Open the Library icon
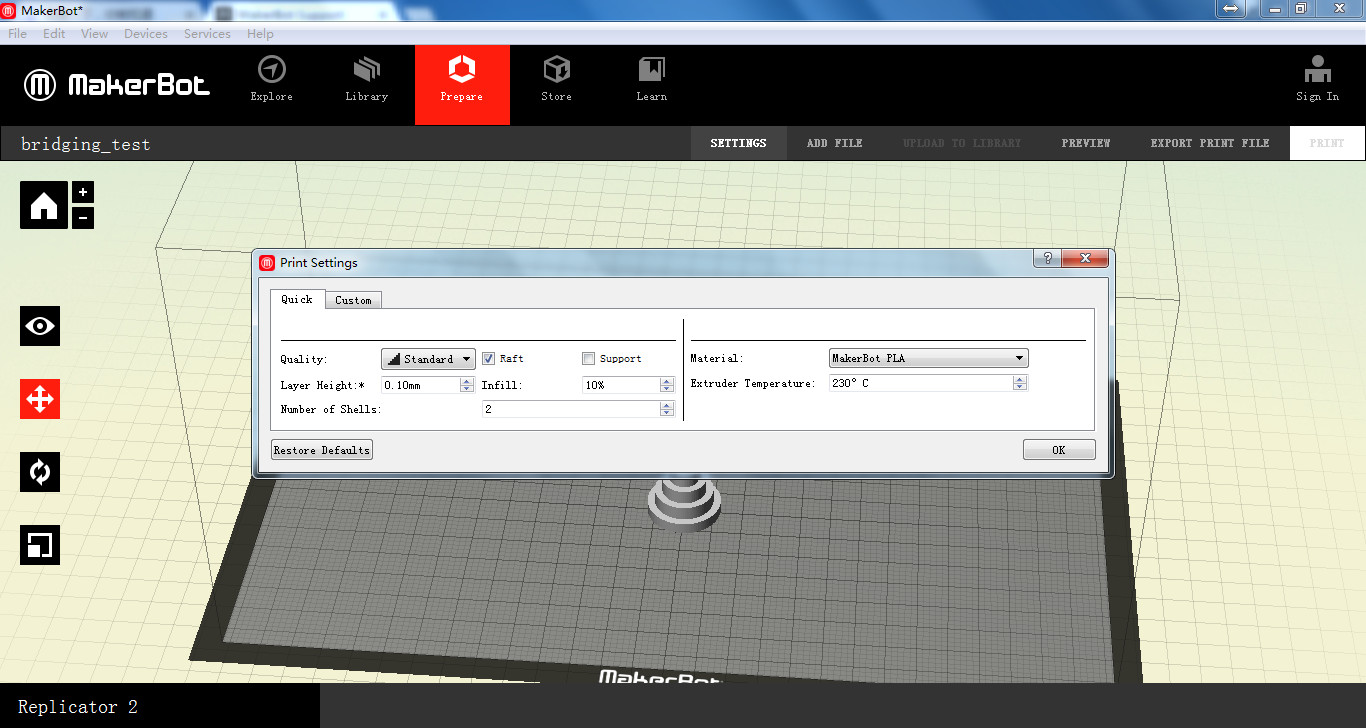The width and height of the screenshot is (1366, 728). pyautogui.click(x=367, y=70)
